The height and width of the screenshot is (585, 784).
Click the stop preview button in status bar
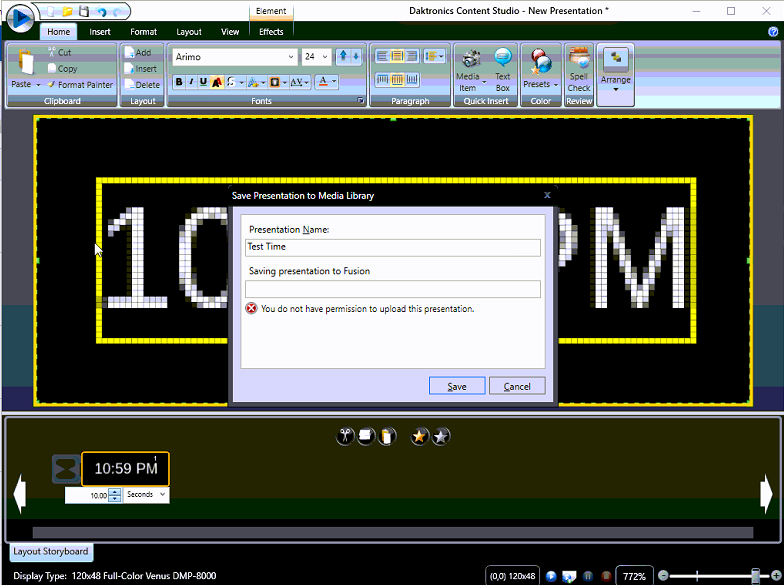(606, 576)
